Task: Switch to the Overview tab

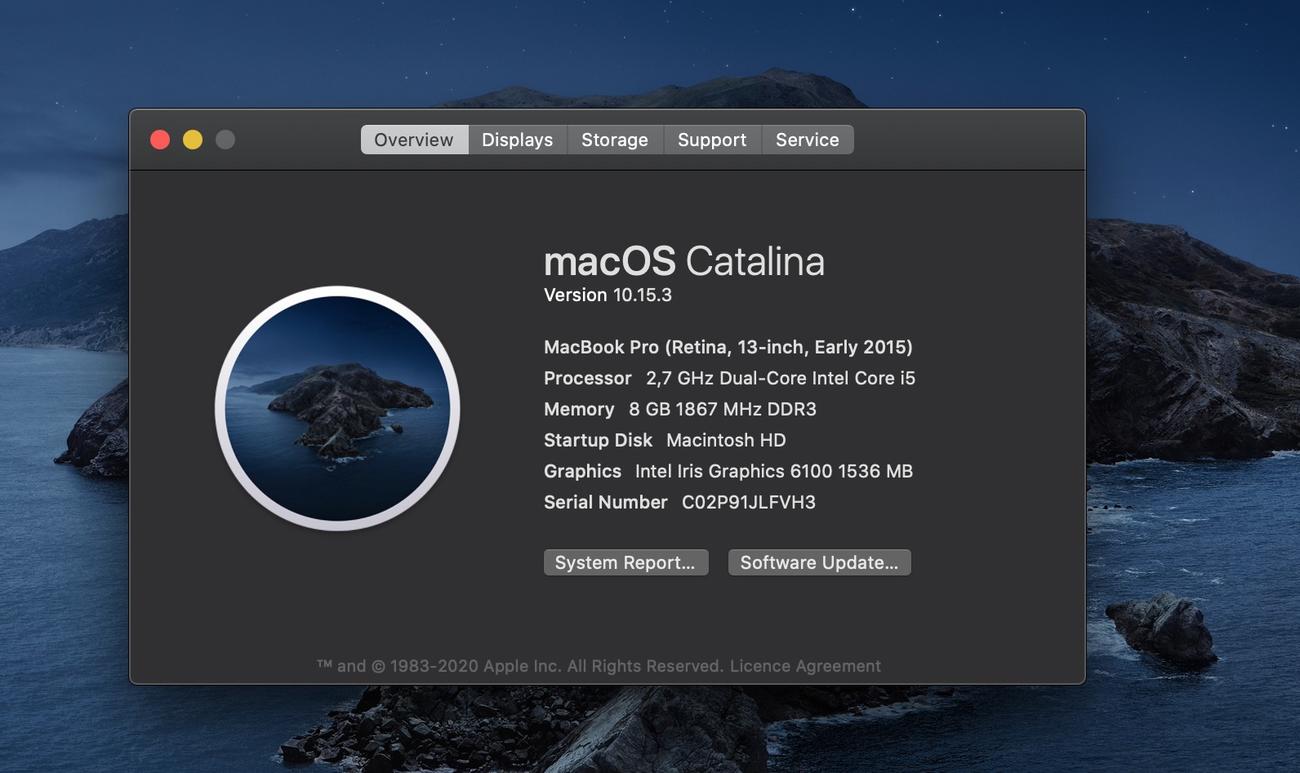Action: click(x=414, y=140)
